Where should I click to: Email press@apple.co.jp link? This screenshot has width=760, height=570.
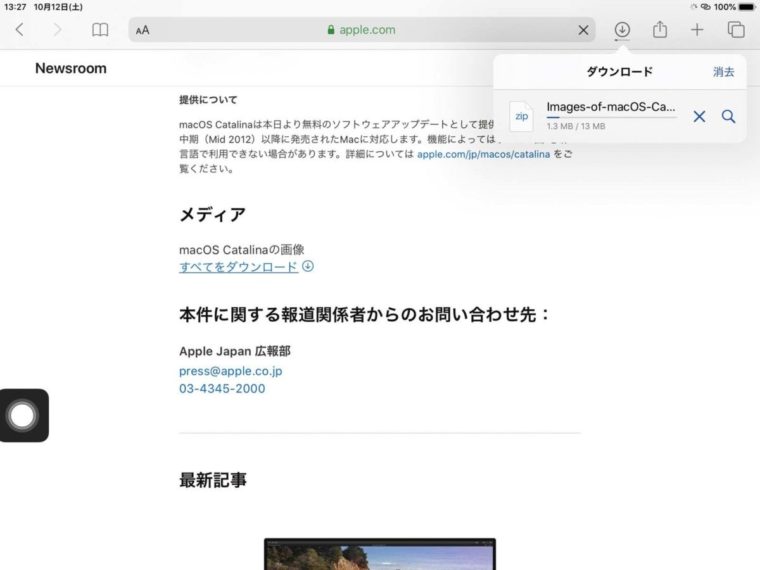click(231, 371)
